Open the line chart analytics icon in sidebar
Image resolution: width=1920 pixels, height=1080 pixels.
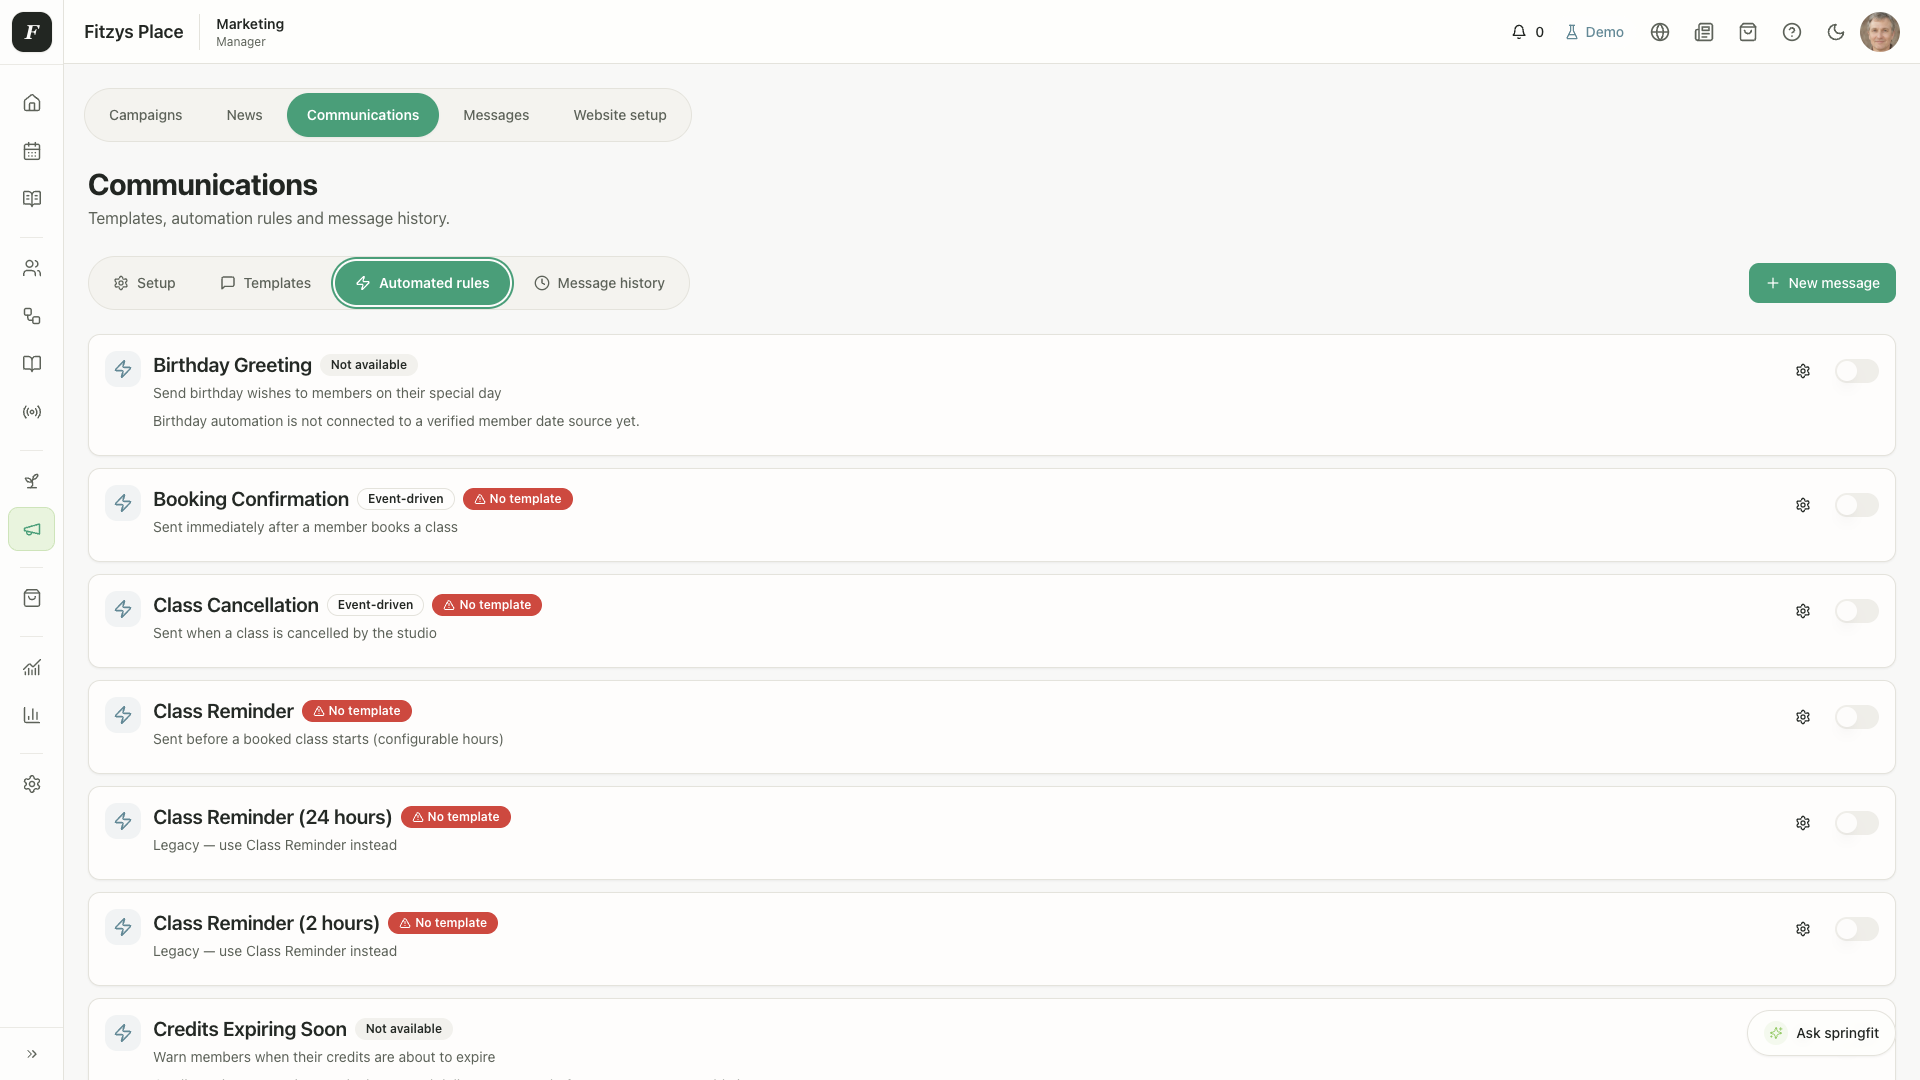pyautogui.click(x=32, y=667)
